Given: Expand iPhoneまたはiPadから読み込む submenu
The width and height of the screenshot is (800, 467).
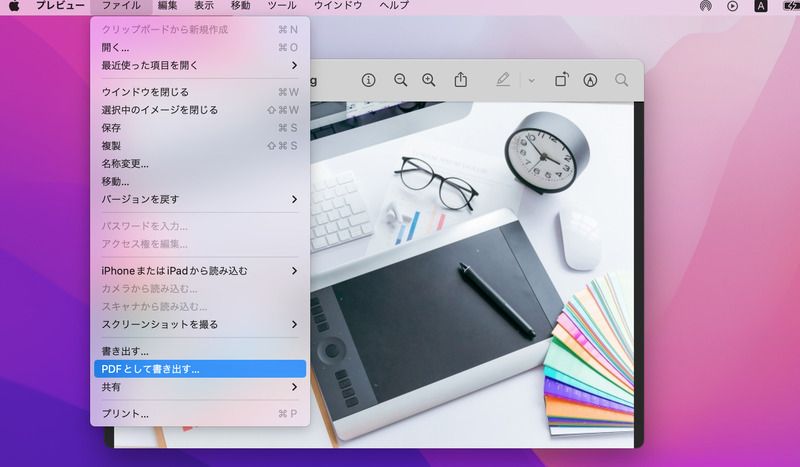Looking at the screenshot, I should pos(200,271).
